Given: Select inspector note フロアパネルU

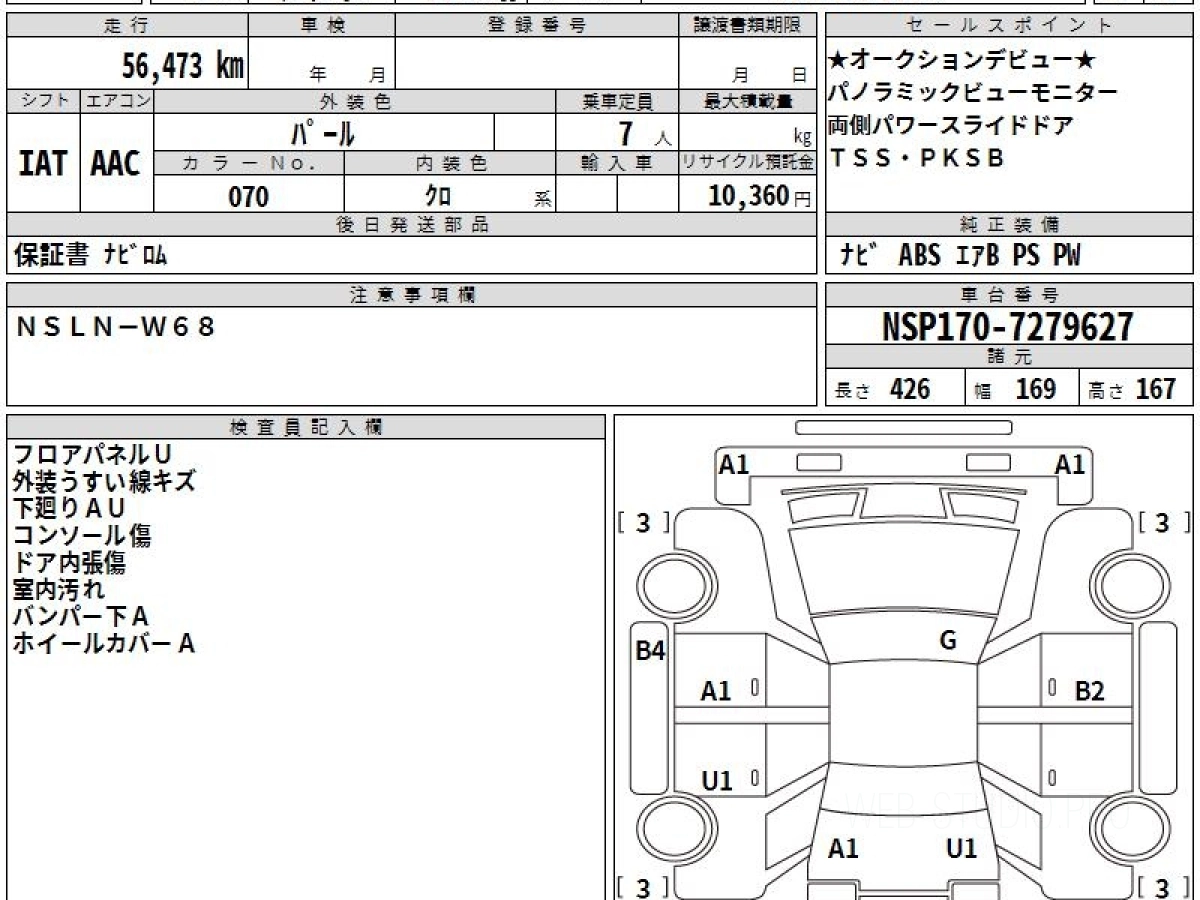Looking at the screenshot, I should [92, 454].
